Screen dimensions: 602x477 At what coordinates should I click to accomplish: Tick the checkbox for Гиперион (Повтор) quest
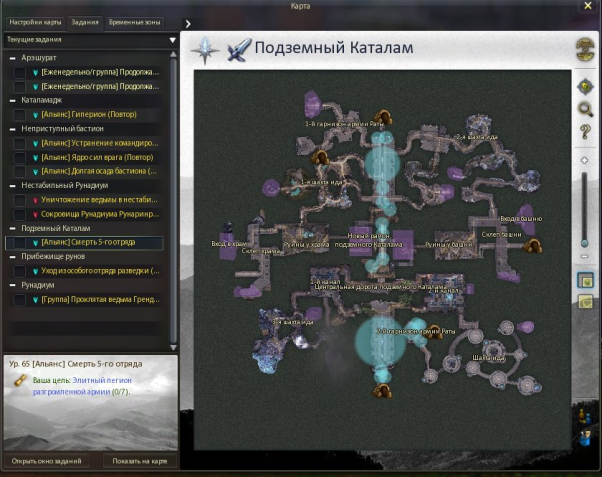[19, 115]
